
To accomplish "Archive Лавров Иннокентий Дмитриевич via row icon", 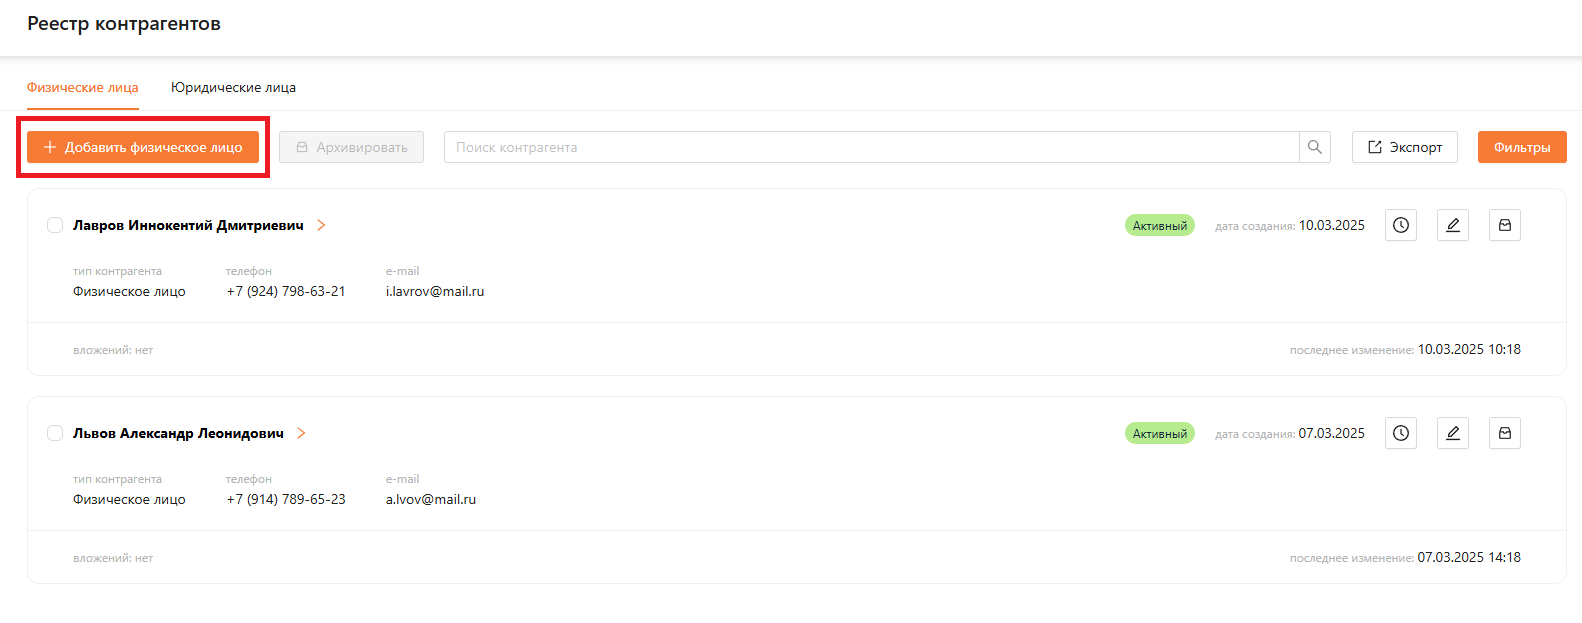I will click(x=1504, y=225).
